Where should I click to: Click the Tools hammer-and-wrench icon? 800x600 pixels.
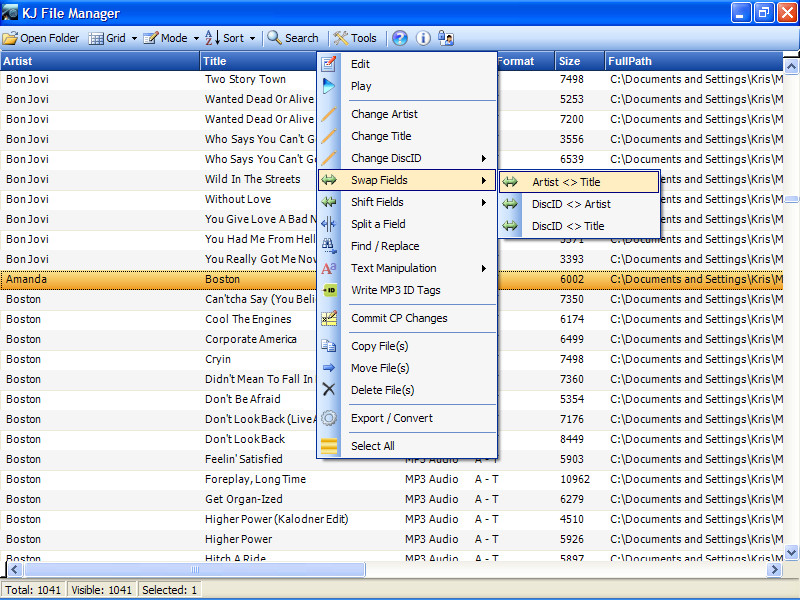tap(340, 38)
